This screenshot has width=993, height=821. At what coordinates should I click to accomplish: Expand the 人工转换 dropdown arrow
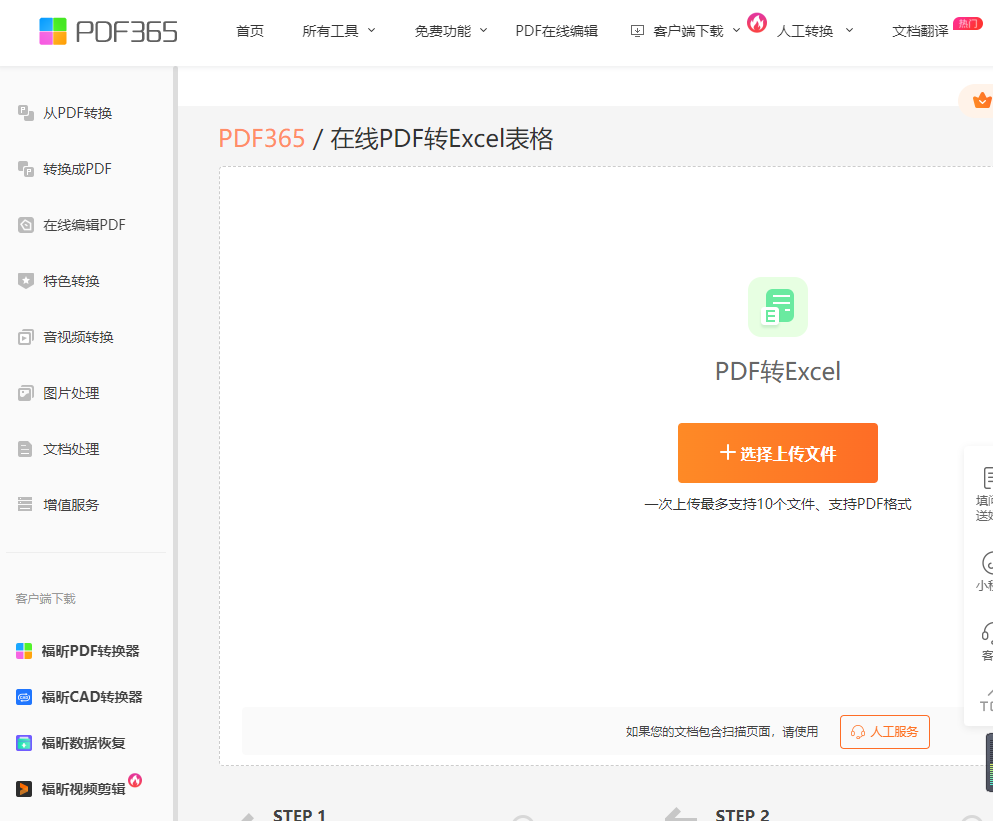(x=849, y=30)
